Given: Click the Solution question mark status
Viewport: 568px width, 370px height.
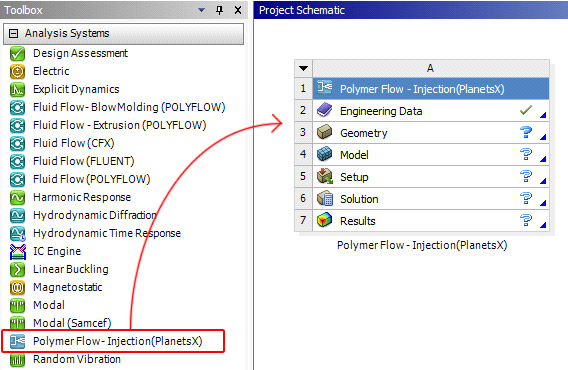Looking at the screenshot, I should pyautogui.click(x=526, y=199).
